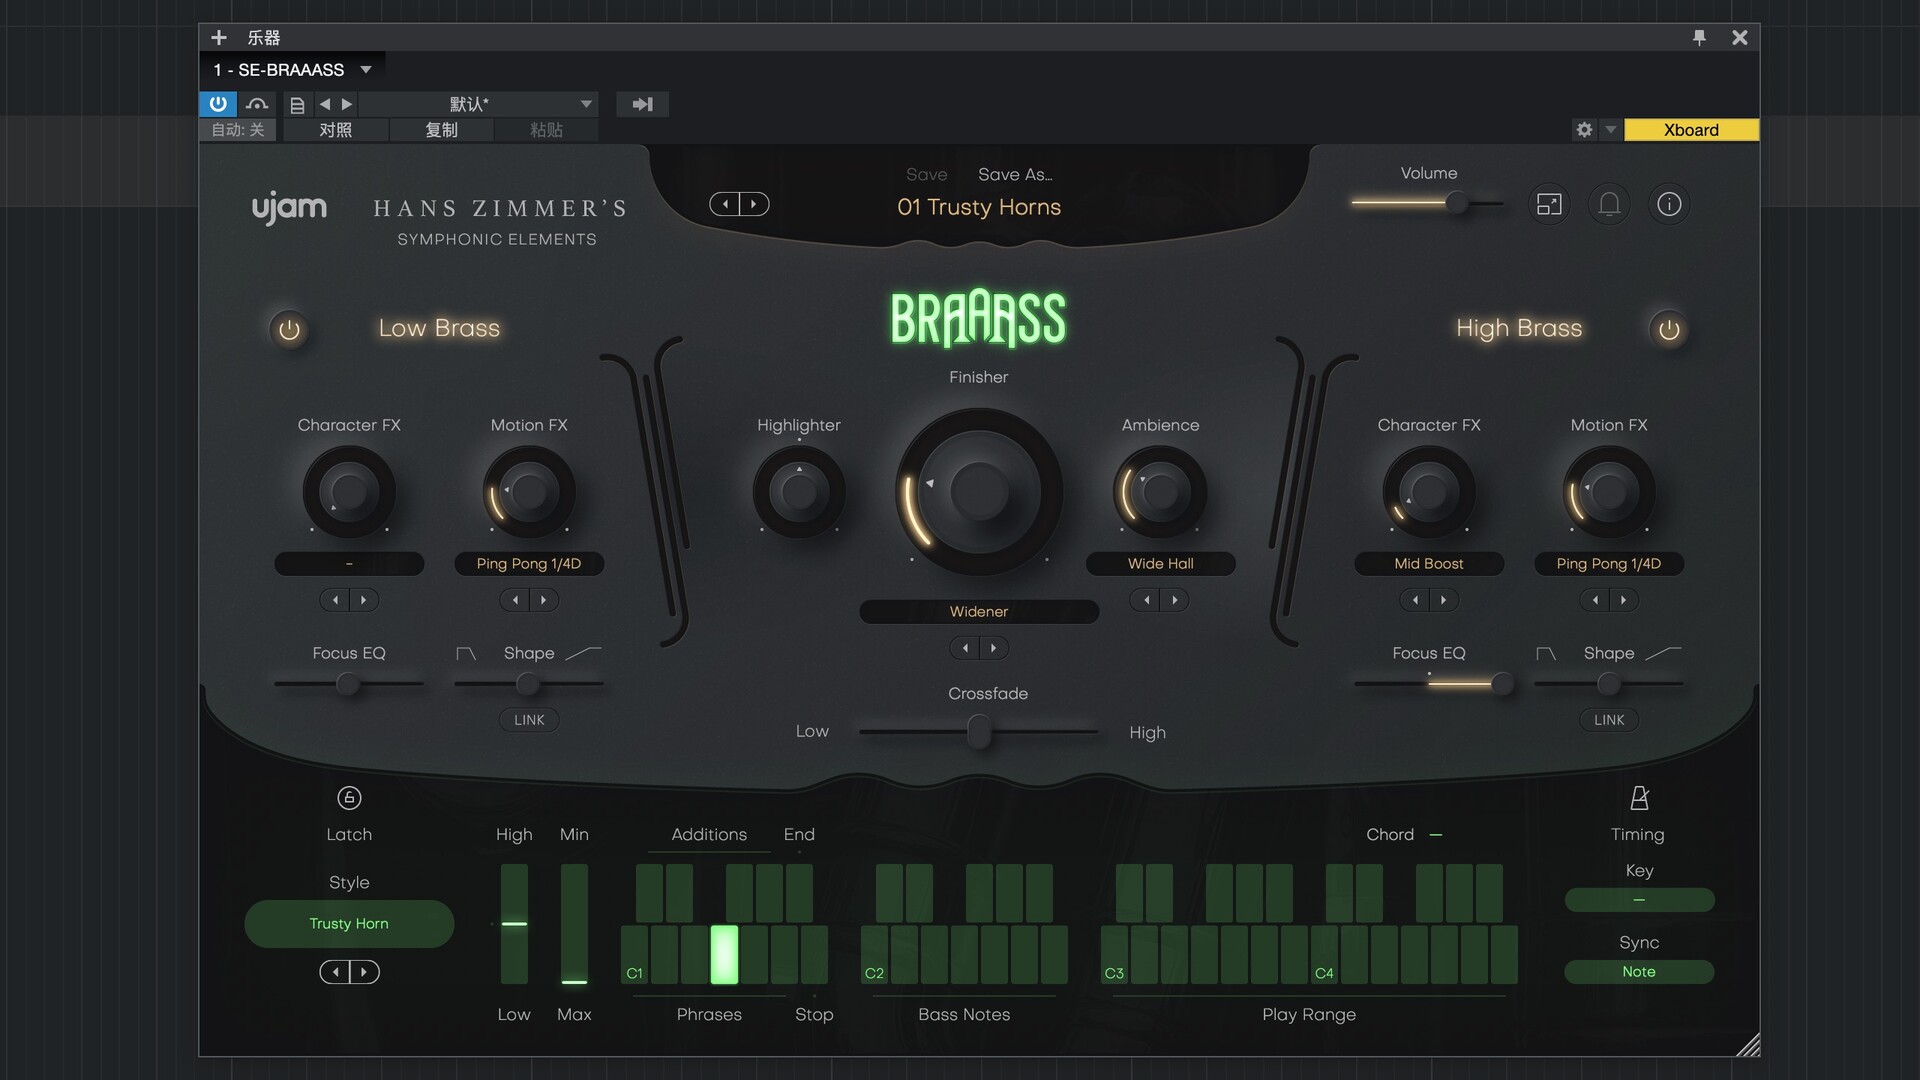Viewport: 1920px width, 1080px height.
Task: Next Style arrow under Trusty Horn
Action: (364, 972)
